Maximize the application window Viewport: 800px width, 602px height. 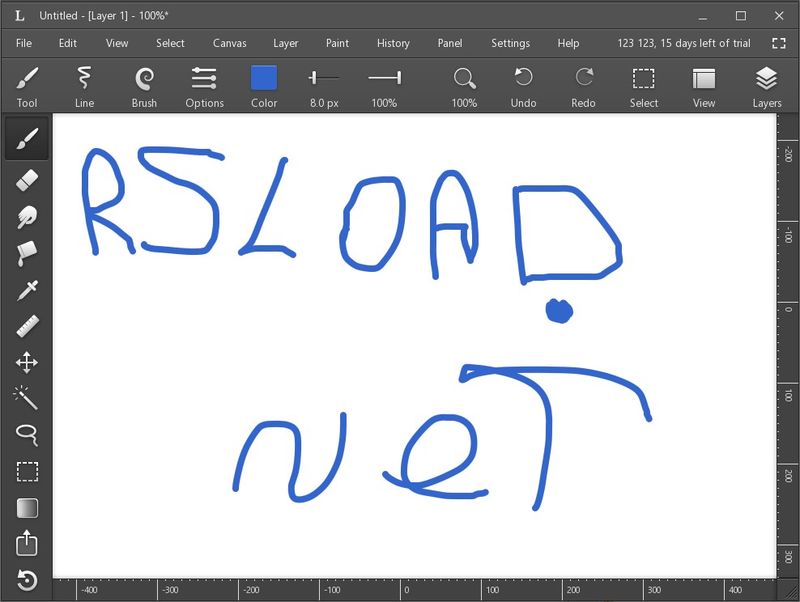741,16
